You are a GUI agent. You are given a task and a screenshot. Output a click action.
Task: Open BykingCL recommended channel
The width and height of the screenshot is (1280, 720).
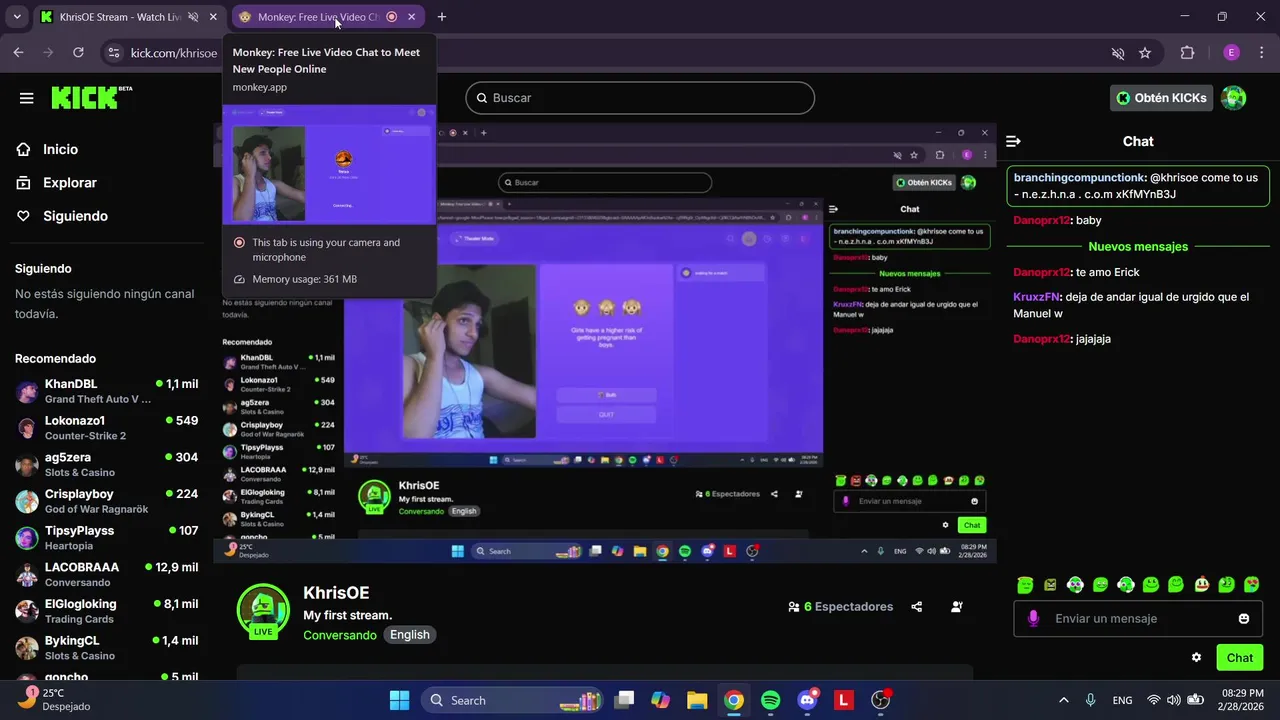point(106,648)
